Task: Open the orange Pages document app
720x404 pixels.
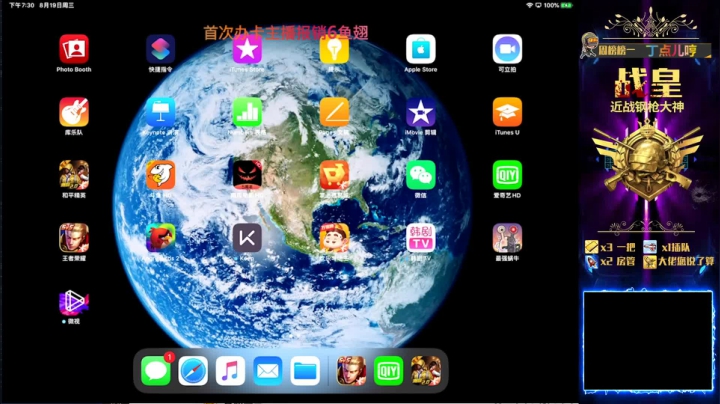Action: click(334, 112)
